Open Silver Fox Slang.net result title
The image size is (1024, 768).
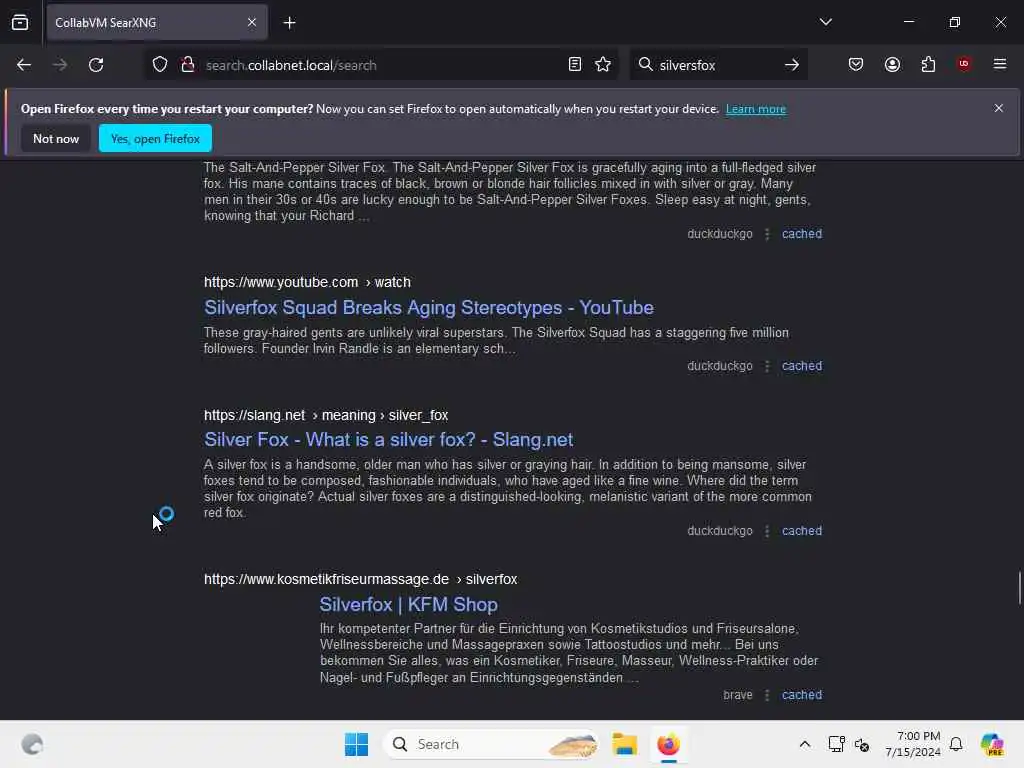pyautogui.click(x=389, y=440)
